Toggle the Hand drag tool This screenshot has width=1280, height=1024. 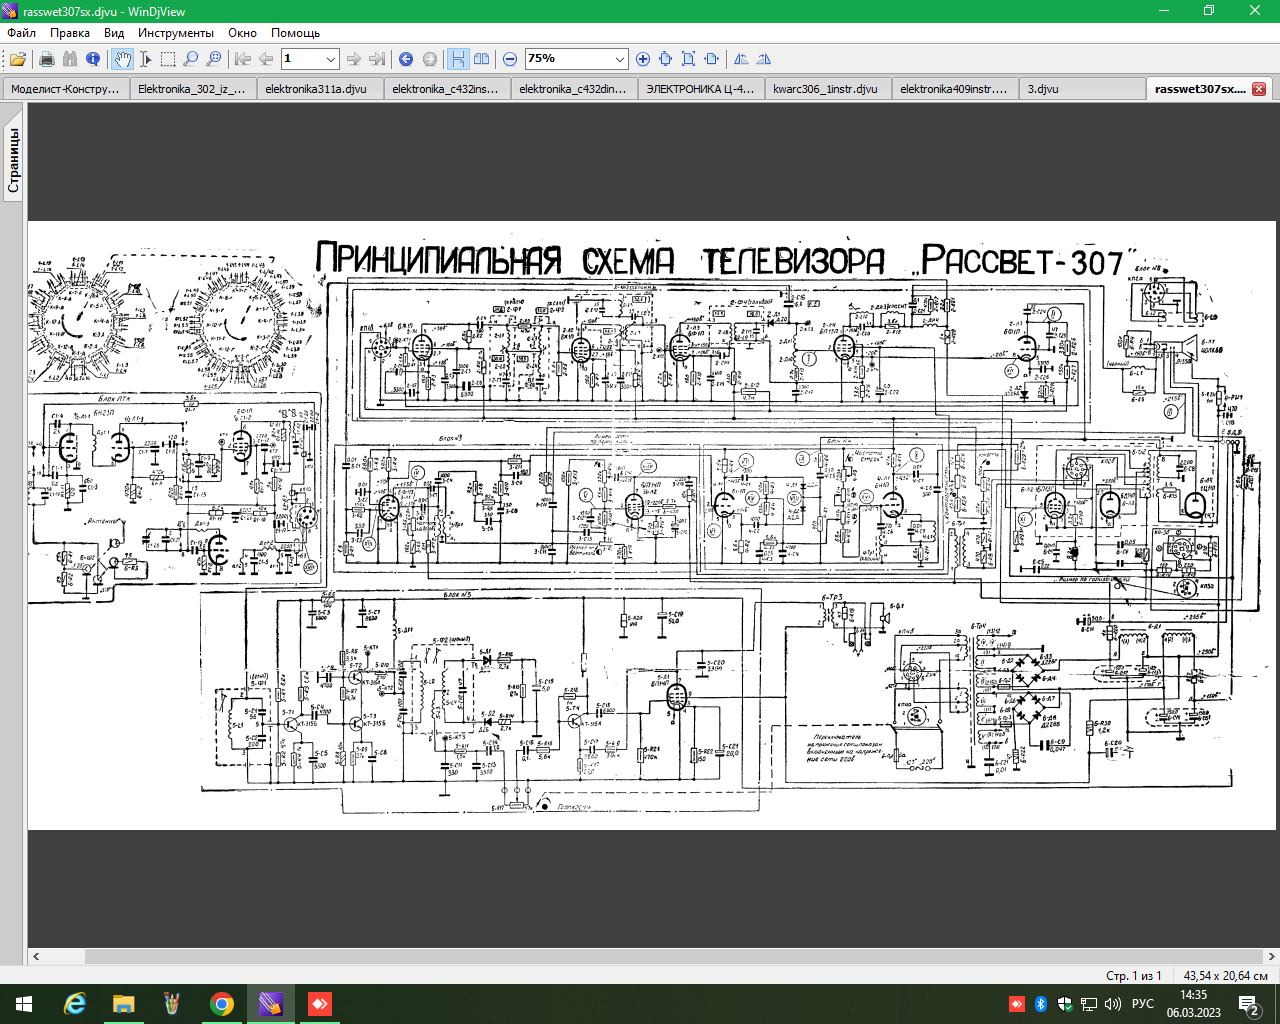[122, 59]
